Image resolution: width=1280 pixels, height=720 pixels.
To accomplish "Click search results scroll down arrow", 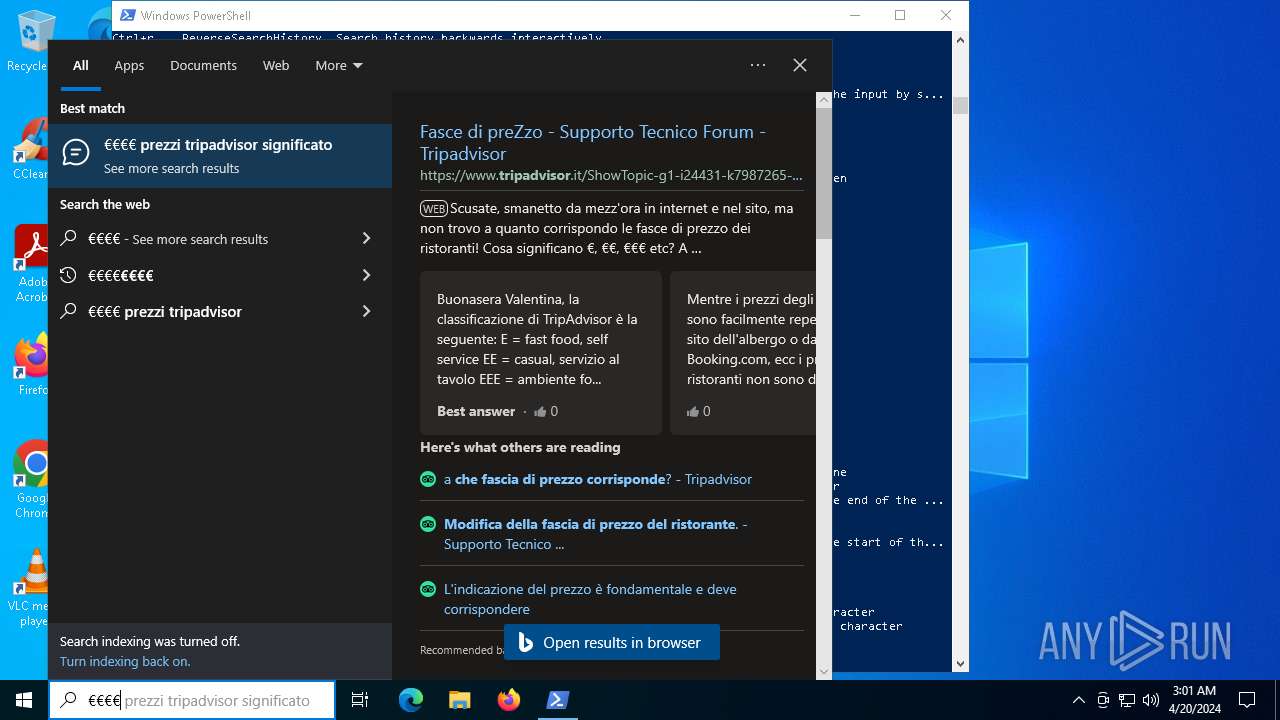I will tap(824, 671).
